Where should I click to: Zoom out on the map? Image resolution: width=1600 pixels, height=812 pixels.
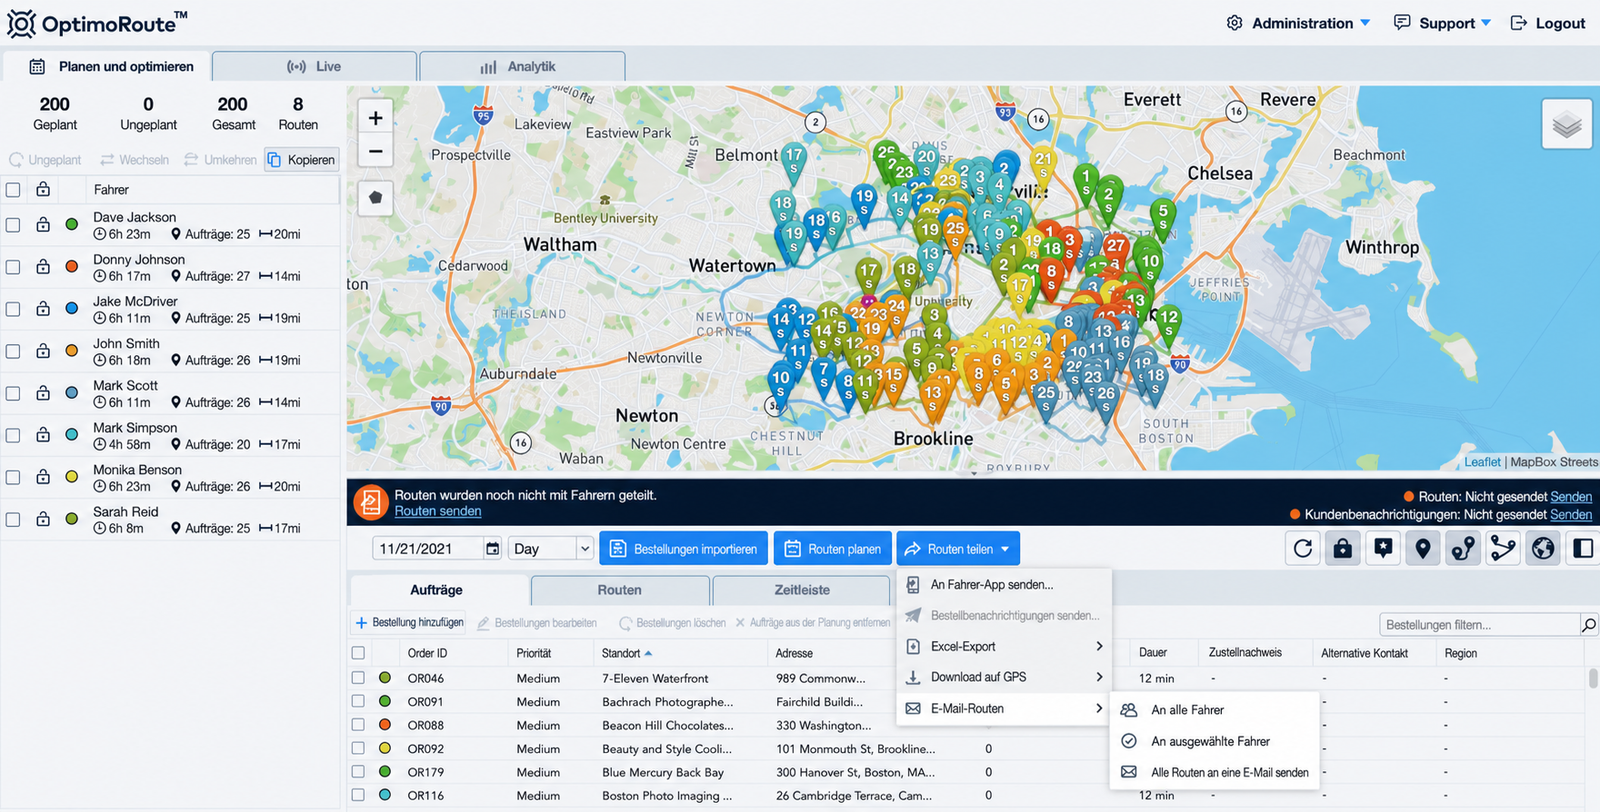(x=375, y=151)
